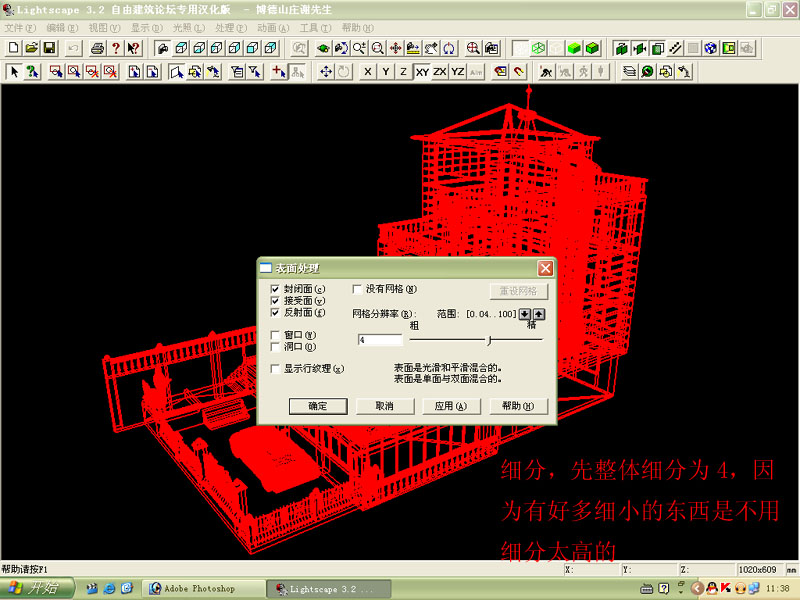This screenshot has width=800, height=600.
Task: Toggle the XY plane constraint button
Action: [x=422, y=72]
